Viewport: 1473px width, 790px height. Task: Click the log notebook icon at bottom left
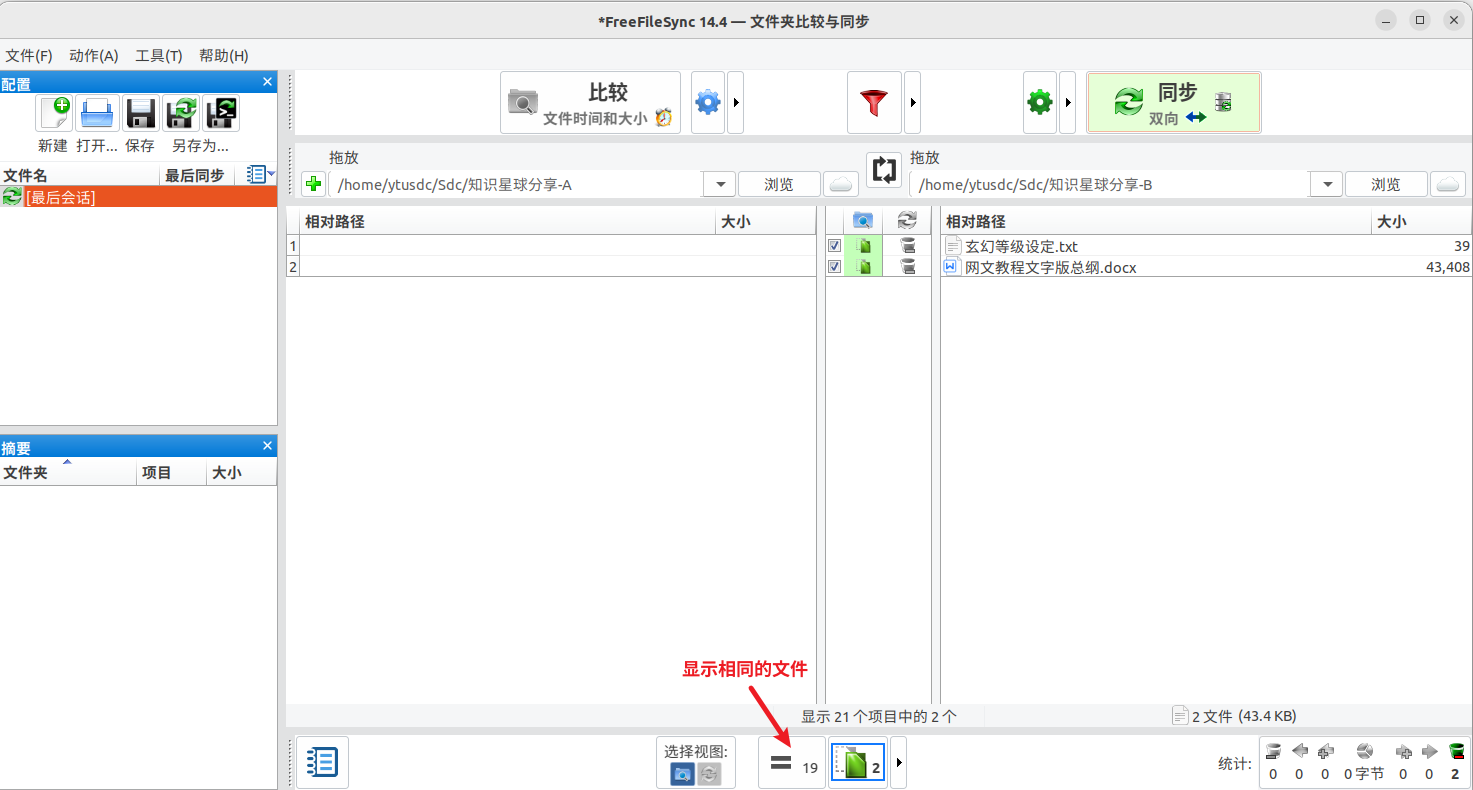tap(321, 762)
